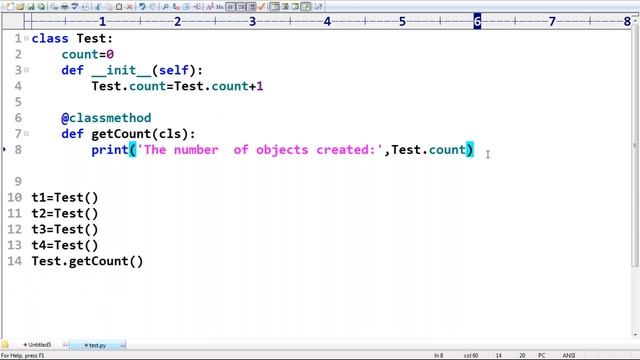
Task: Click scrollbar down arrow at the bottom right
Action: click(x=635, y=335)
